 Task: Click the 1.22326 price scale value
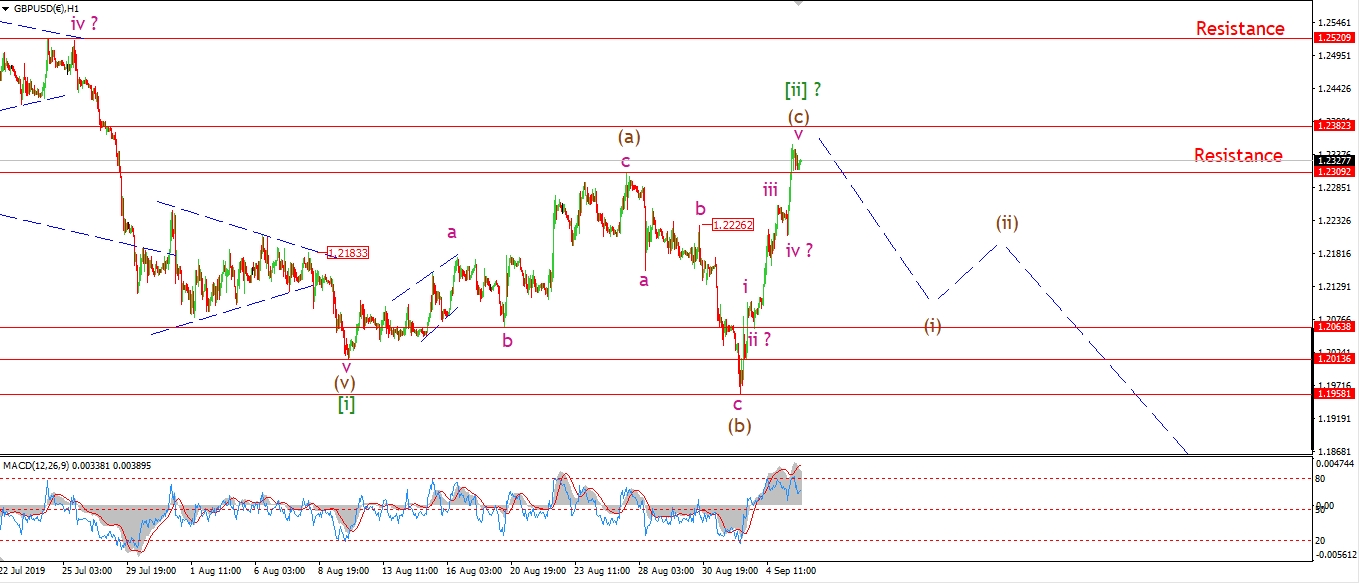[1337, 221]
